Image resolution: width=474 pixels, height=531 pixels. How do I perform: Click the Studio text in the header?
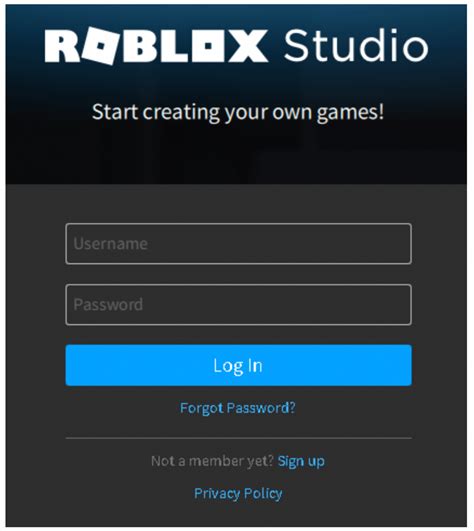[356, 45]
